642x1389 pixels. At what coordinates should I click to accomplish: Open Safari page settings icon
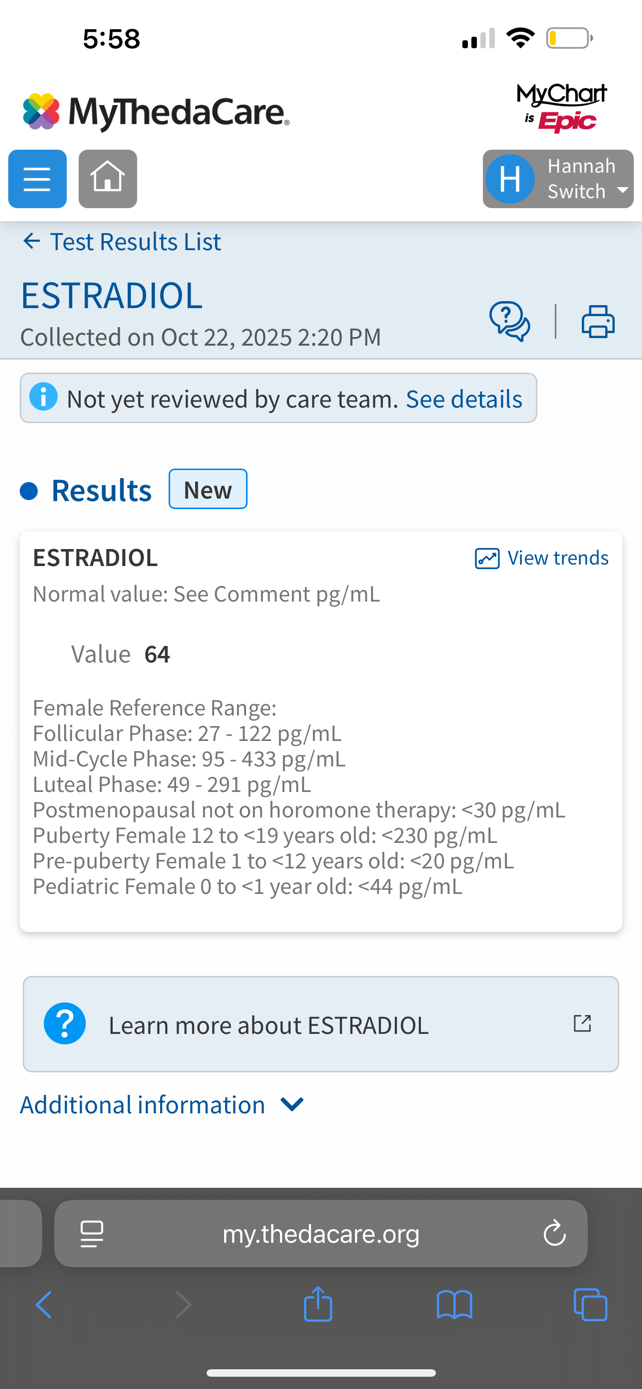click(x=92, y=1234)
